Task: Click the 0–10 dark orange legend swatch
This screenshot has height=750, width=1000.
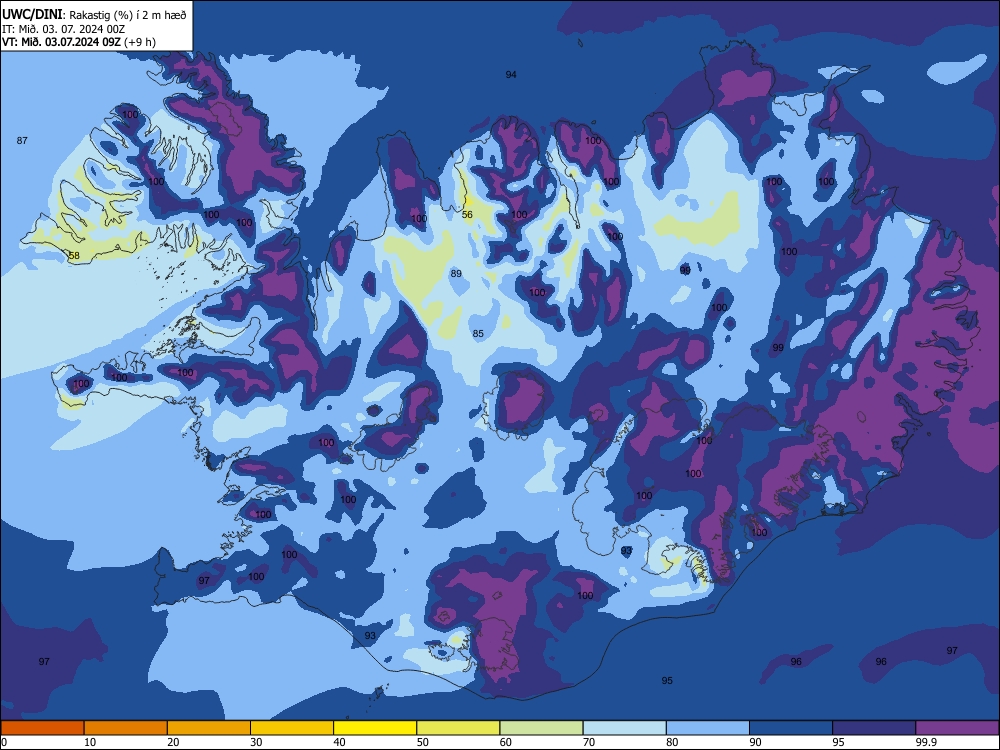Action: [42, 728]
